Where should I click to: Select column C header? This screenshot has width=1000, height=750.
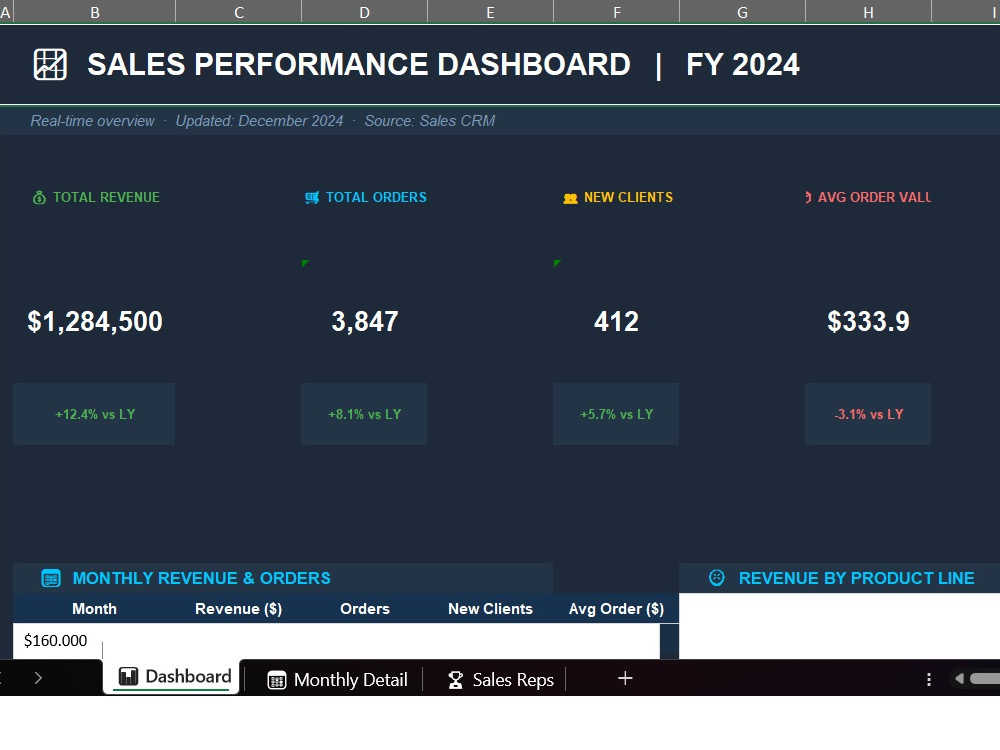tap(239, 12)
